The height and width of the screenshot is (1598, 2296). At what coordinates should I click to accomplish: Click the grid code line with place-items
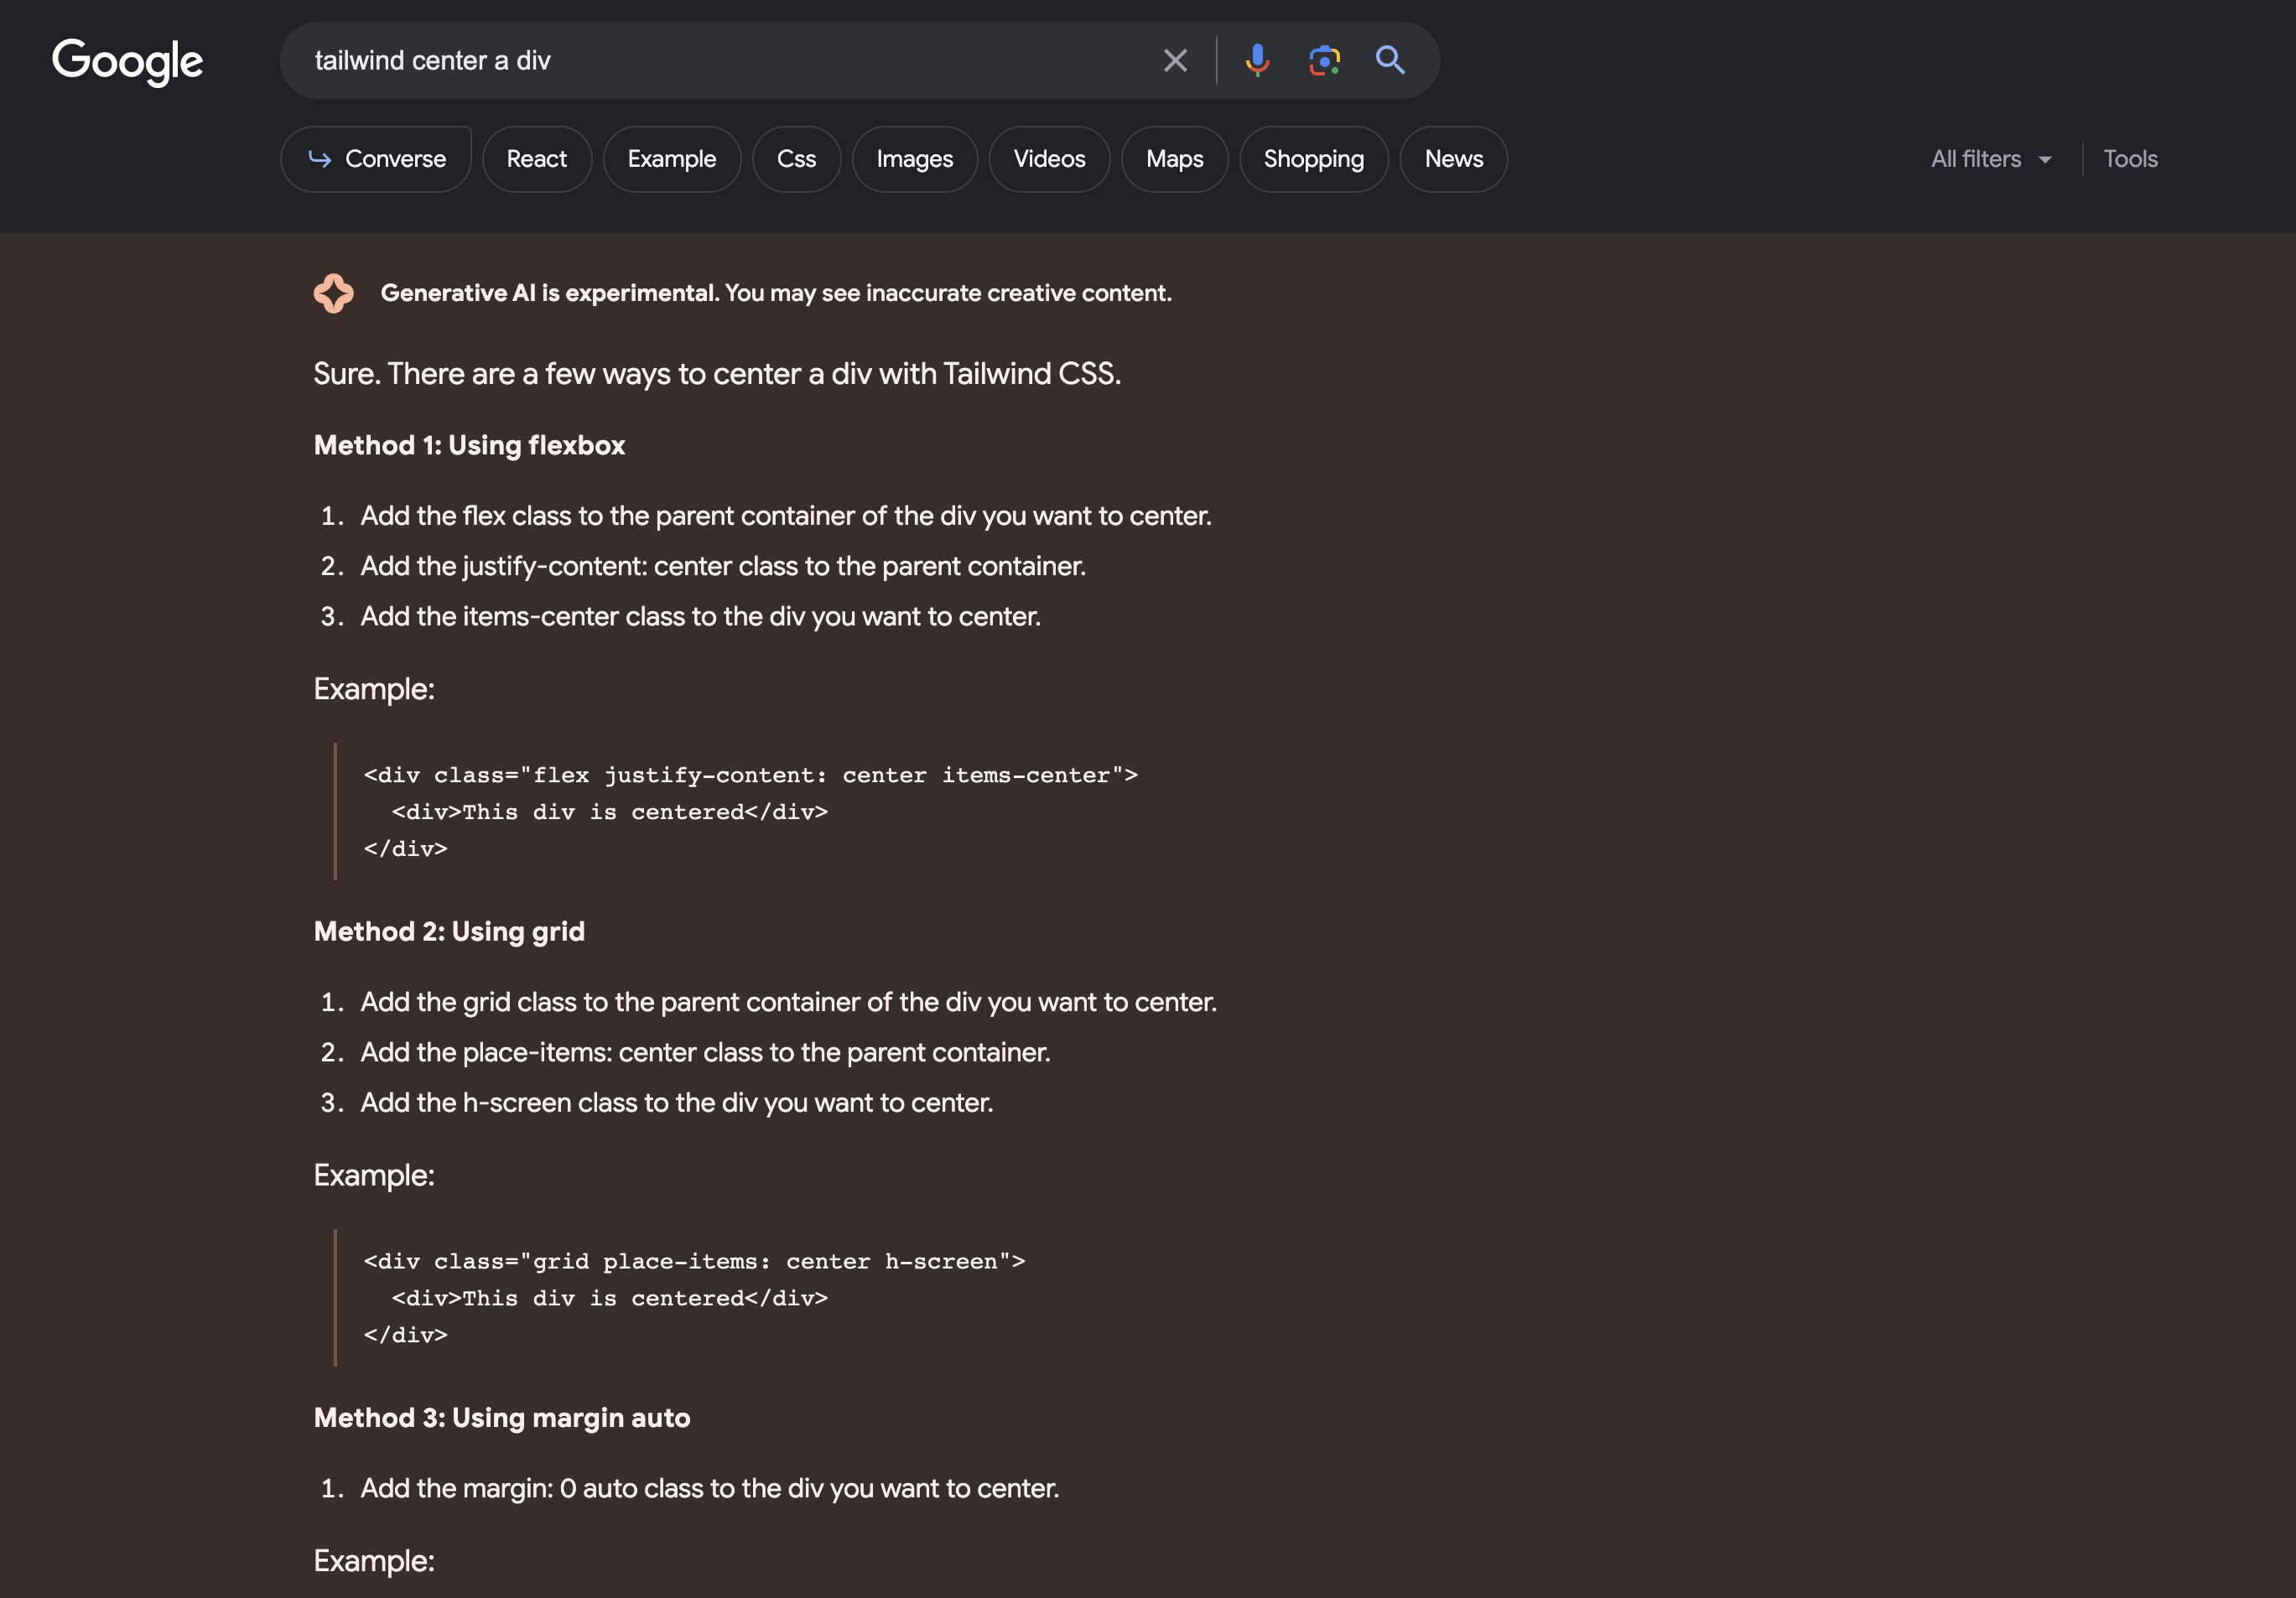[x=694, y=1261]
